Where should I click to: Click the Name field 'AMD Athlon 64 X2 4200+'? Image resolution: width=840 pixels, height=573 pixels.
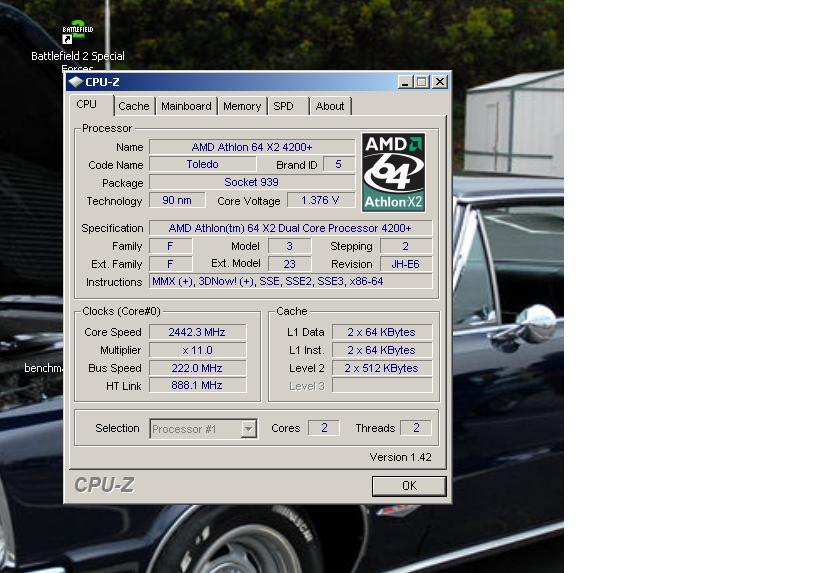pyautogui.click(x=252, y=147)
